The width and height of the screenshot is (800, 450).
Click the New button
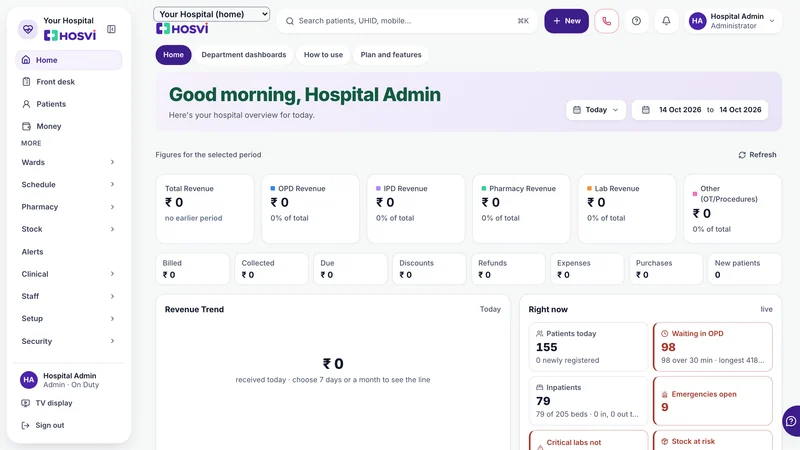point(566,21)
